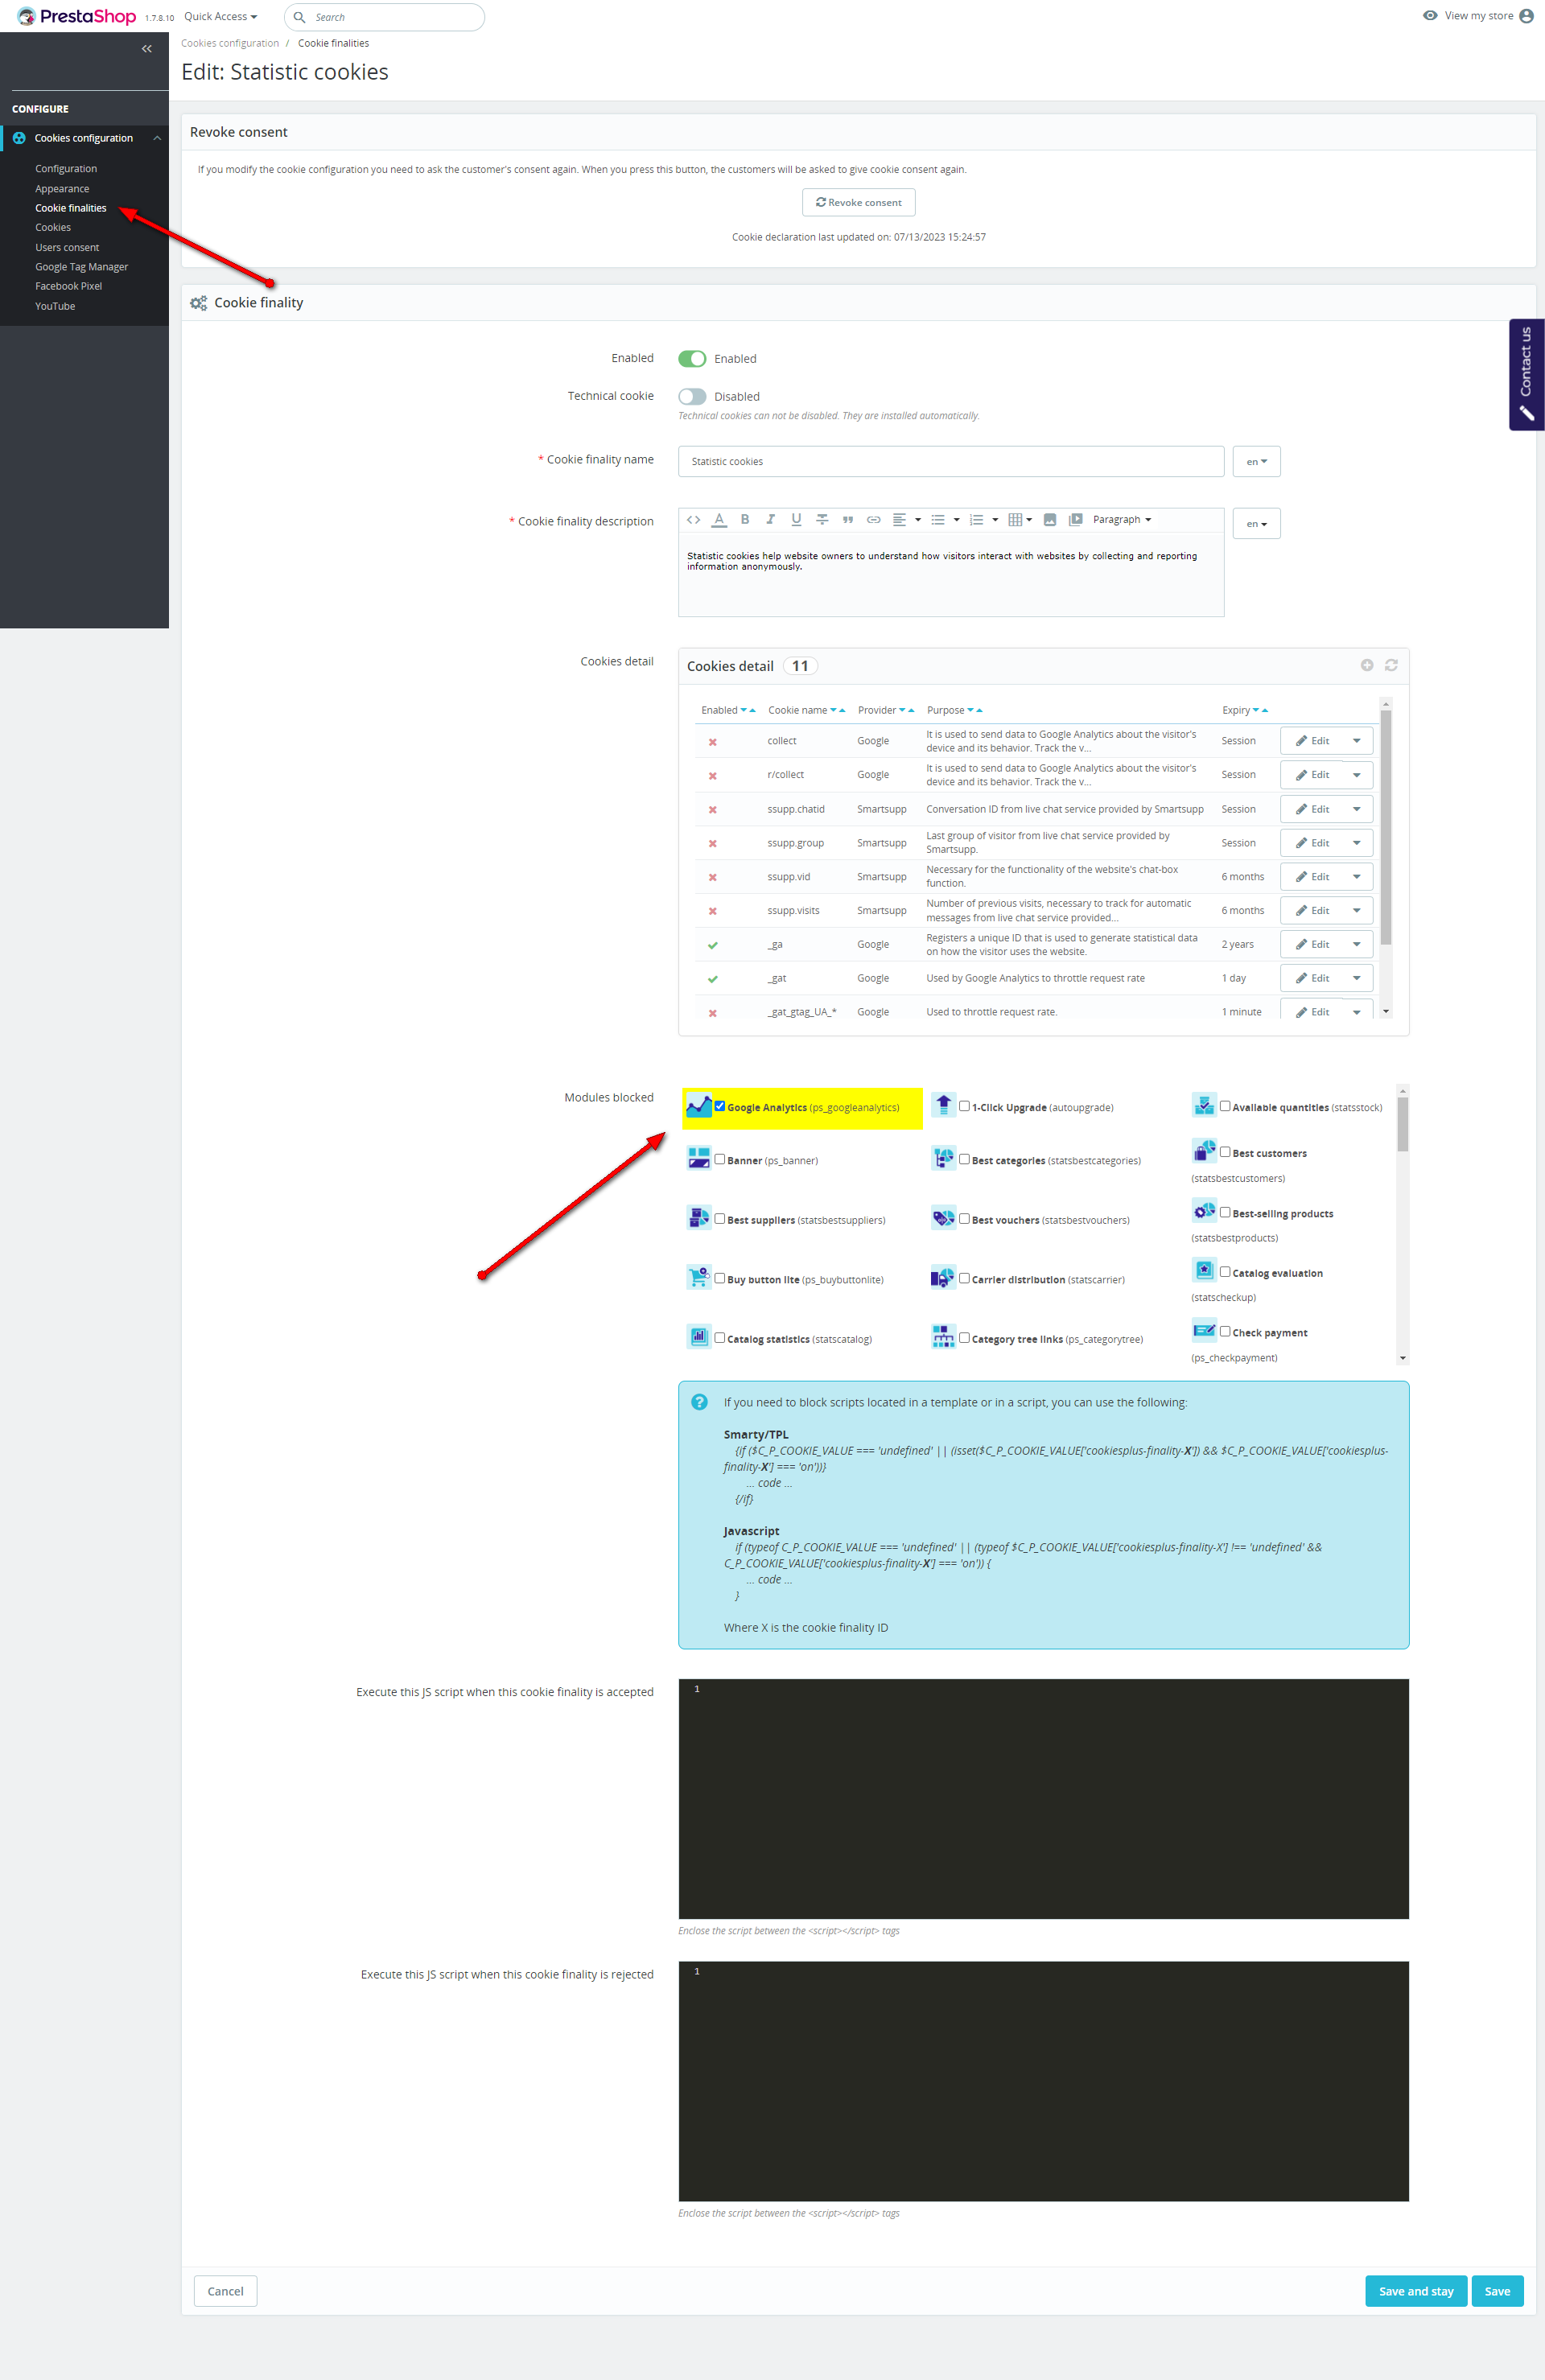Image resolution: width=1545 pixels, height=2380 pixels.
Task: Open the Configuration sidebar item
Action: (66, 169)
